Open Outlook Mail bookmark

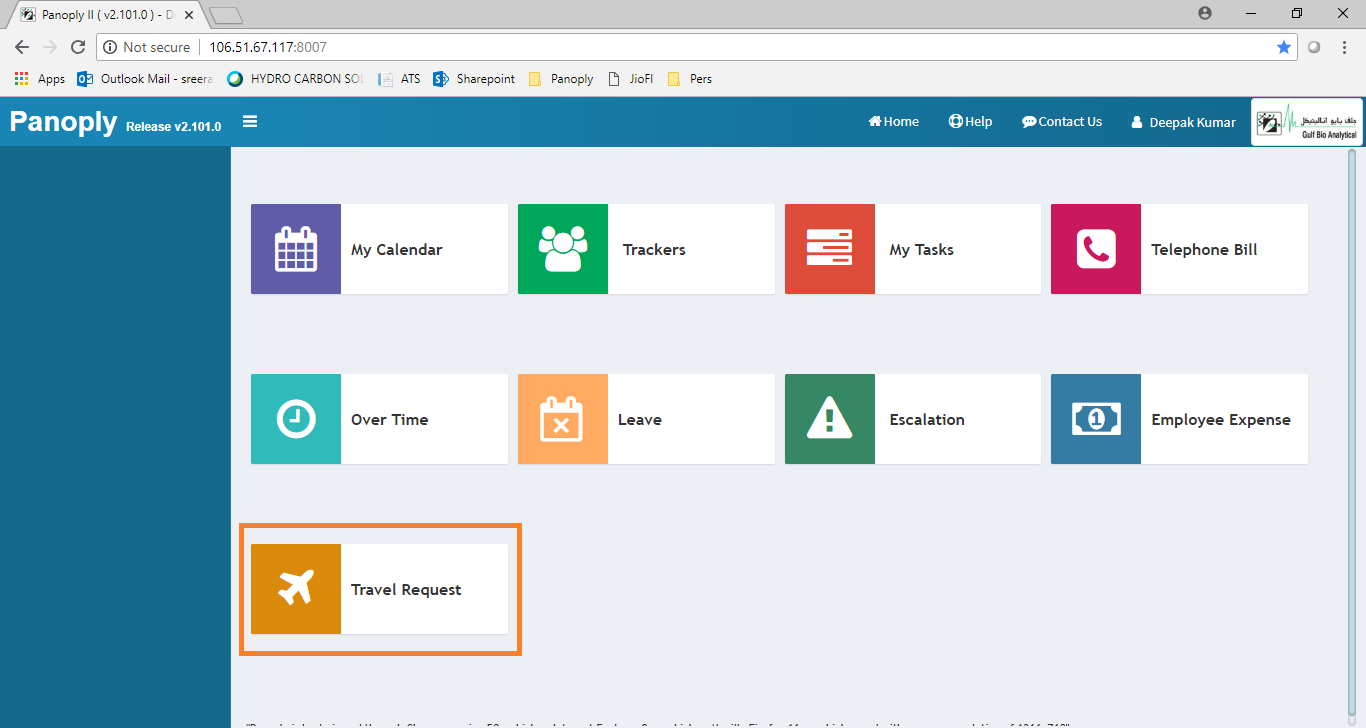pos(145,79)
